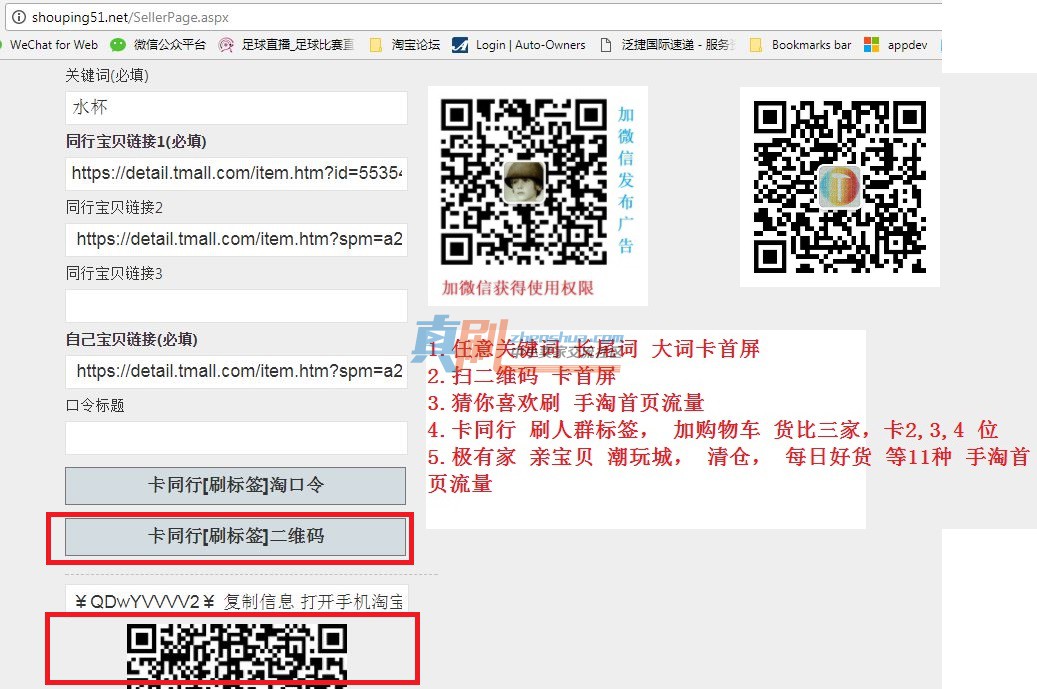Image resolution: width=1037 pixels, height=689 pixels.
Task: Open the 淘宝论坛 bookmark folder
Action: click(x=415, y=45)
